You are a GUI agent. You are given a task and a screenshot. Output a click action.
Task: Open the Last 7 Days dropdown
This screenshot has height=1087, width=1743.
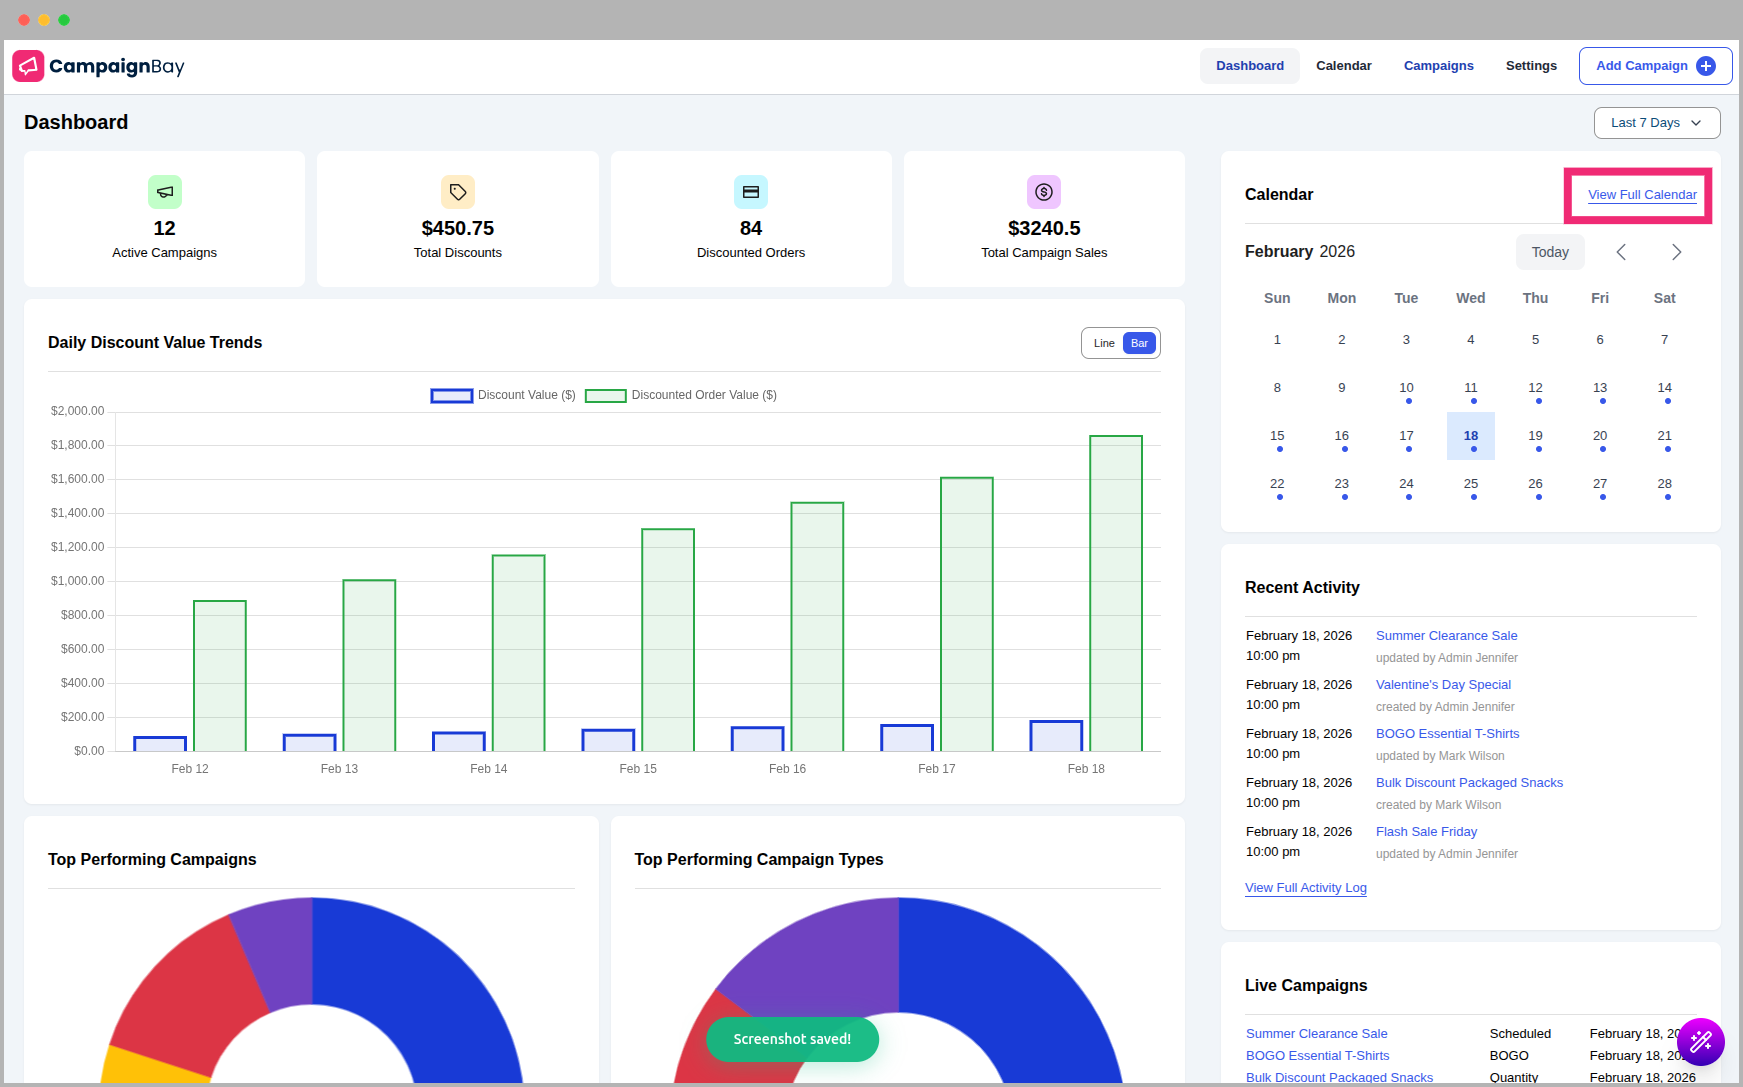(x=1656, y=123)
